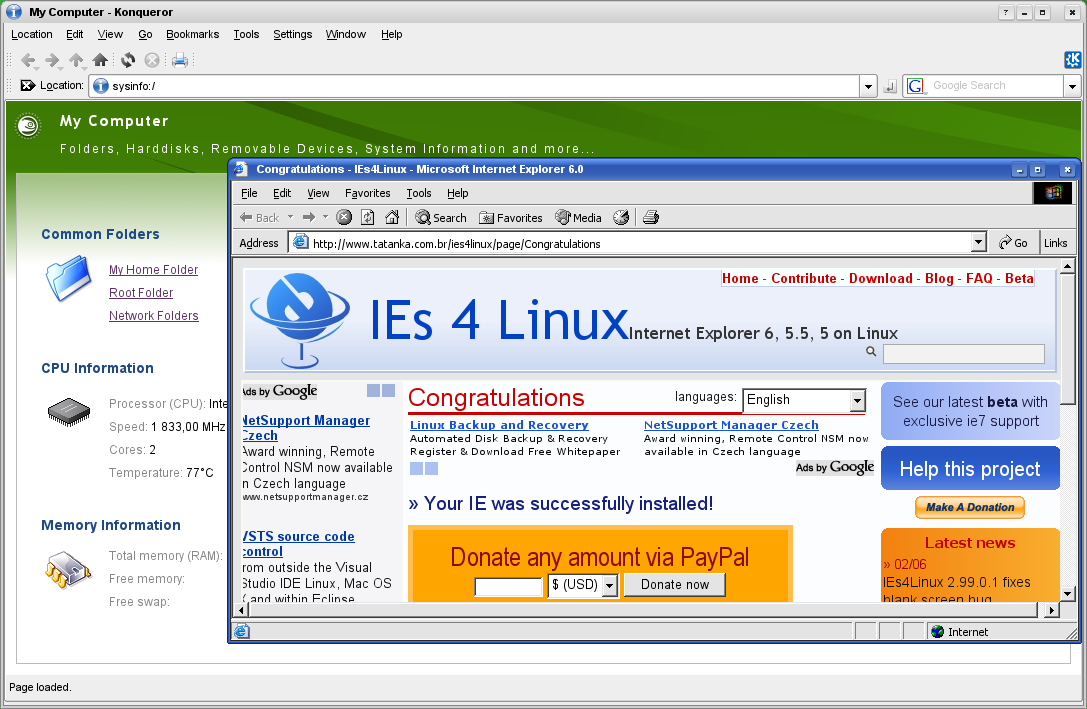Click the Donate now button
This screenshot has height=709, width=1087.
[x=674, y=585]
